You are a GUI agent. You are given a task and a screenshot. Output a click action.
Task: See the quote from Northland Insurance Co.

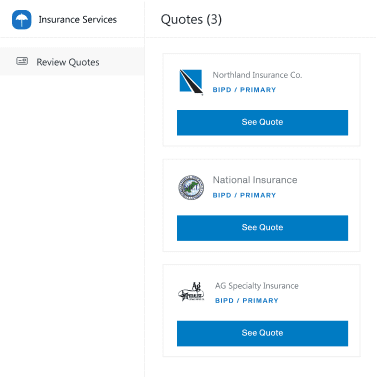point(262,123)
